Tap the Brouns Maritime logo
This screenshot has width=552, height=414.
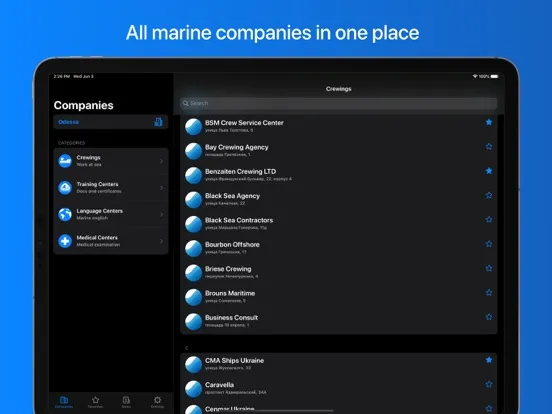(x=193, y=297)
